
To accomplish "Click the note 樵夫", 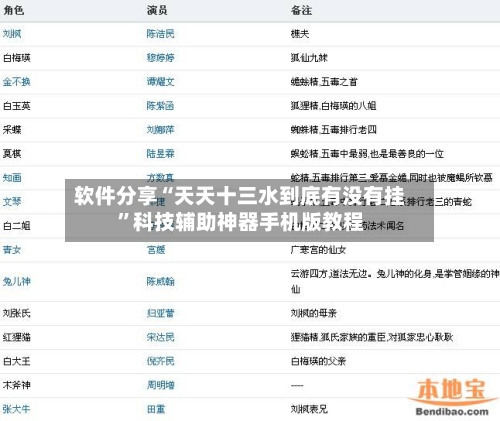I will pyautogui.click(x=300, y=34).
